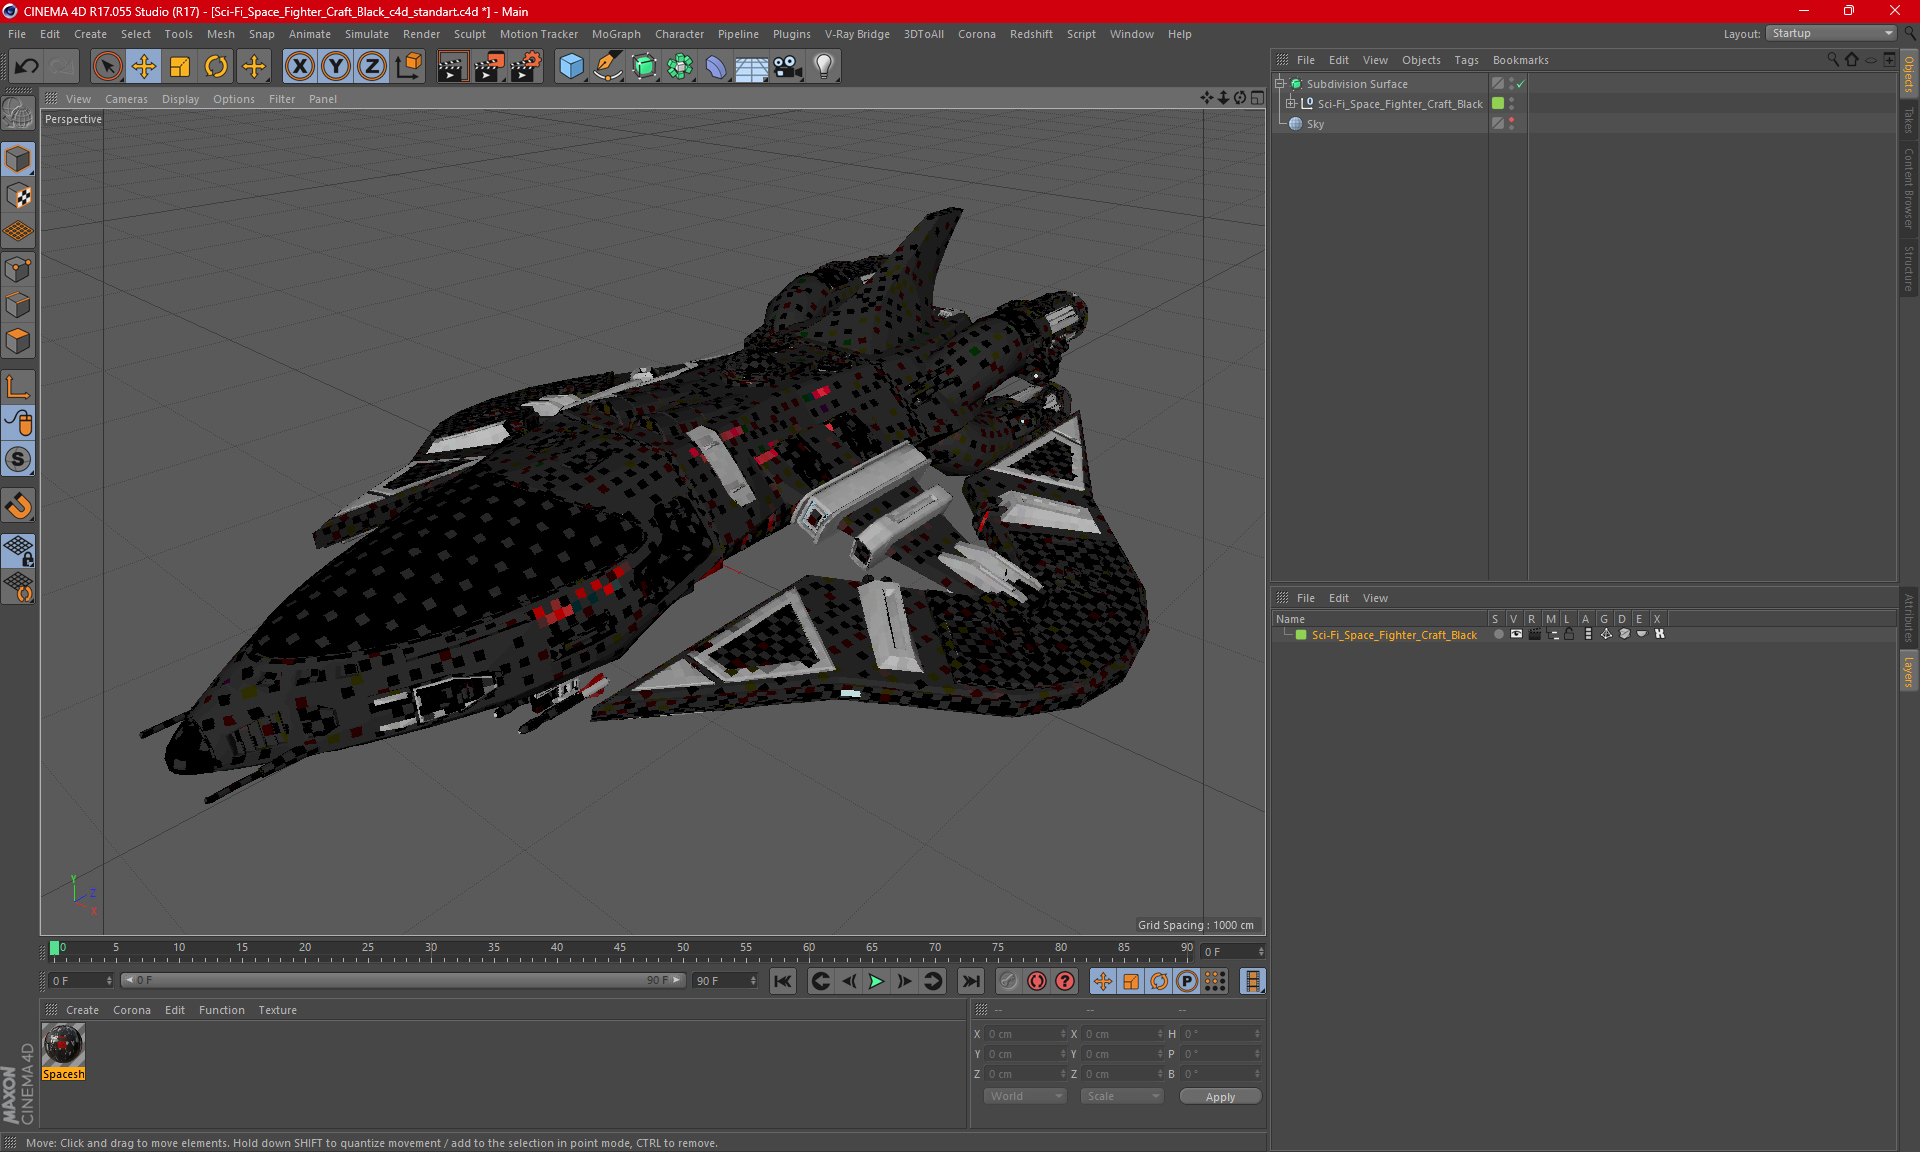Open Objects manager Bookmarks menu
The width and height of the screenshot is (1920, 1152).
(1520, 60)
